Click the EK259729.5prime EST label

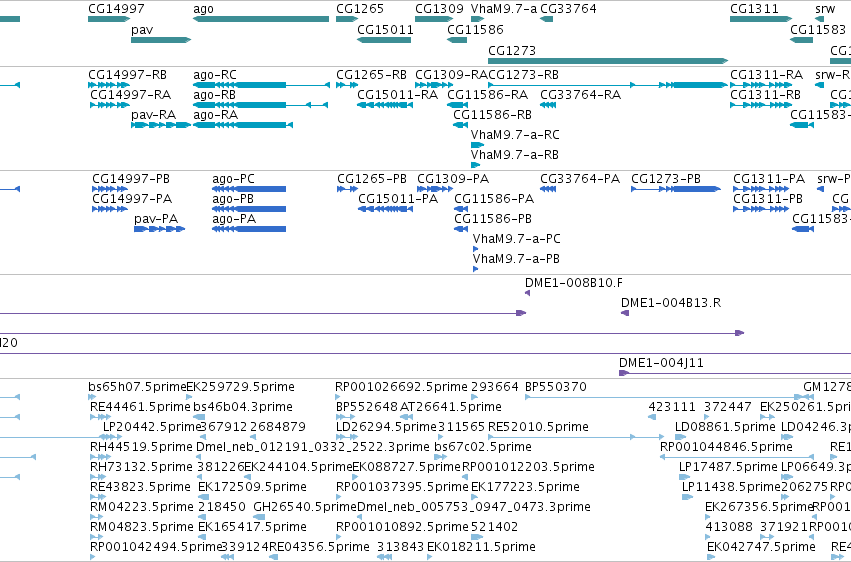pos(240,387)
